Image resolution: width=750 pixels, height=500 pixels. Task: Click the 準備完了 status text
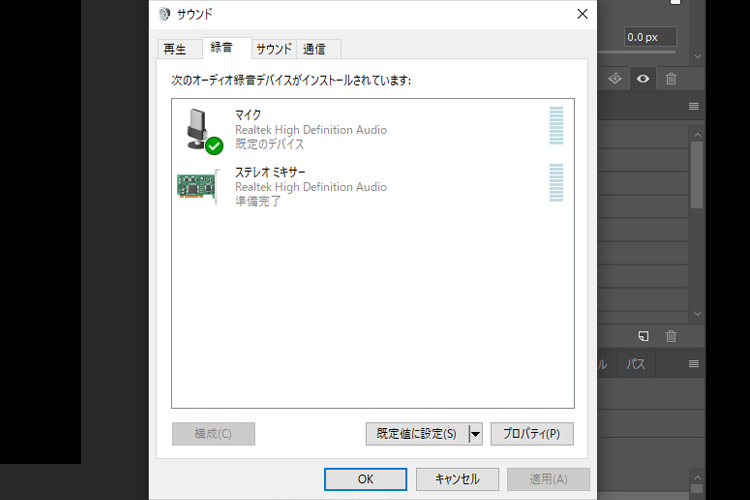pos(258,201)
